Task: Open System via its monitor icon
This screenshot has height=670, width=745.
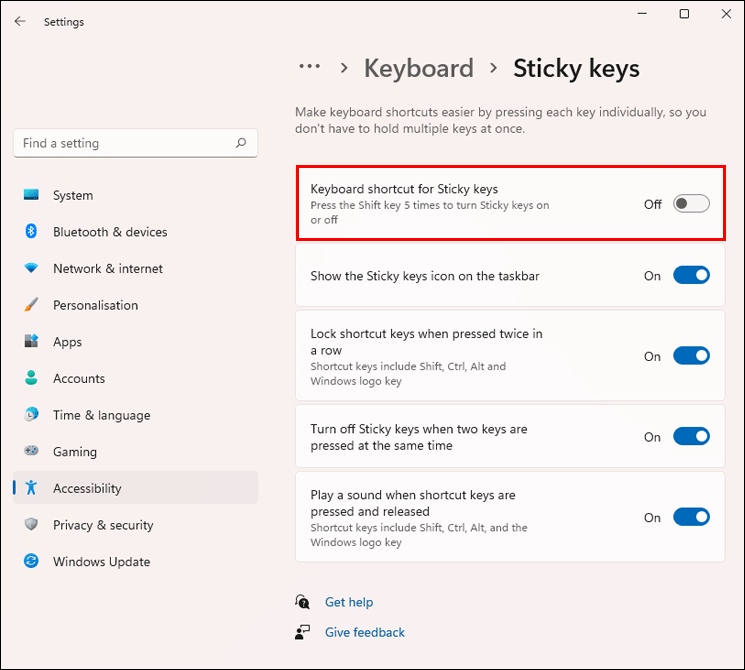Action: (31, 195)
